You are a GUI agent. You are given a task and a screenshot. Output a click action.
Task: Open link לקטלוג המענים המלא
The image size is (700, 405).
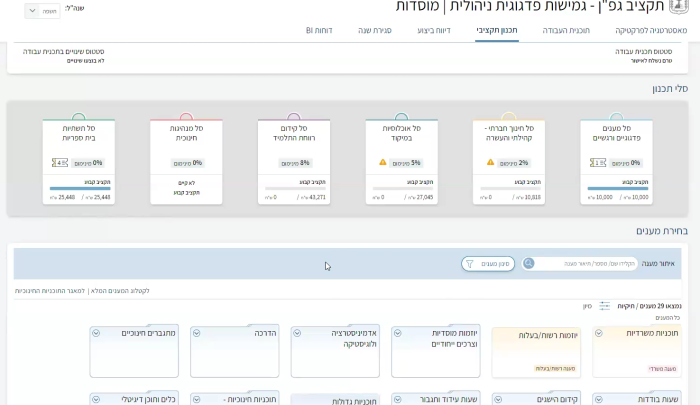coord(120,291)
